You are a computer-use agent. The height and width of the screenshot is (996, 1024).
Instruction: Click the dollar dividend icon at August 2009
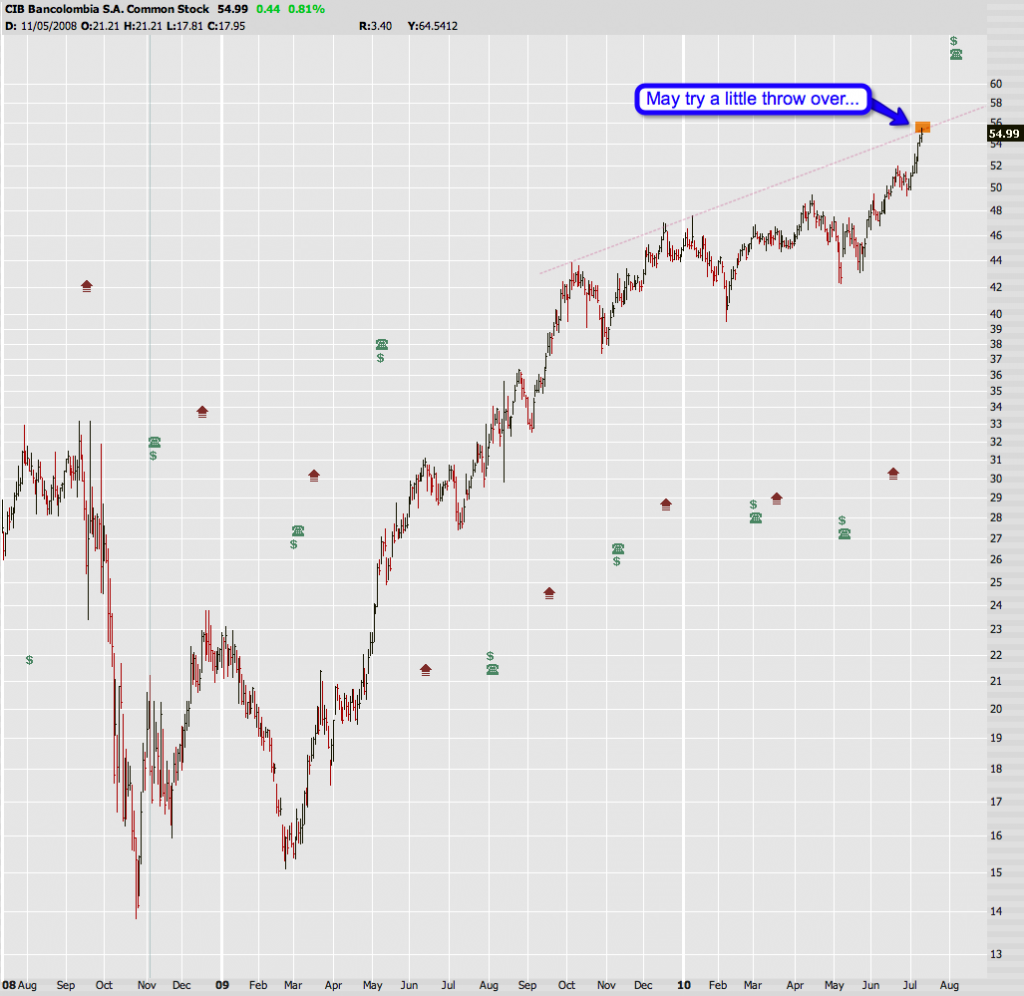pos(490,656)
